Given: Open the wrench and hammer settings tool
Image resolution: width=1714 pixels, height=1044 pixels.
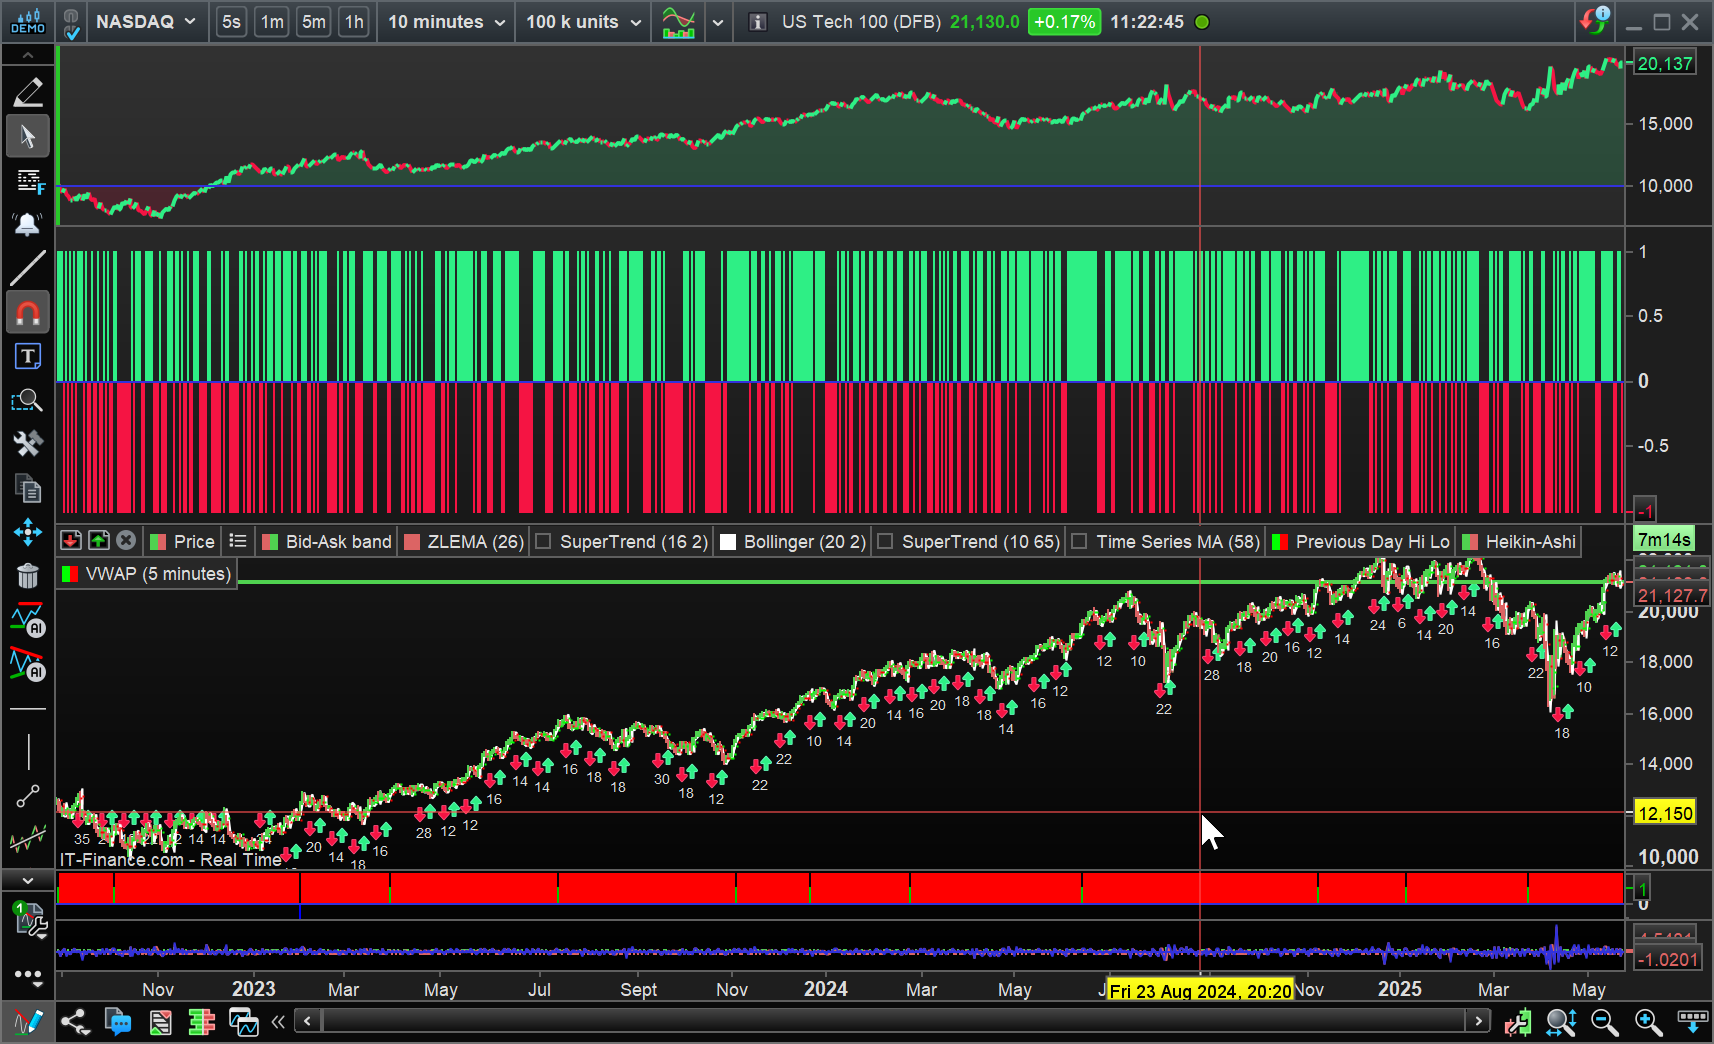Looking at the screenshot, I should point(28,444).
